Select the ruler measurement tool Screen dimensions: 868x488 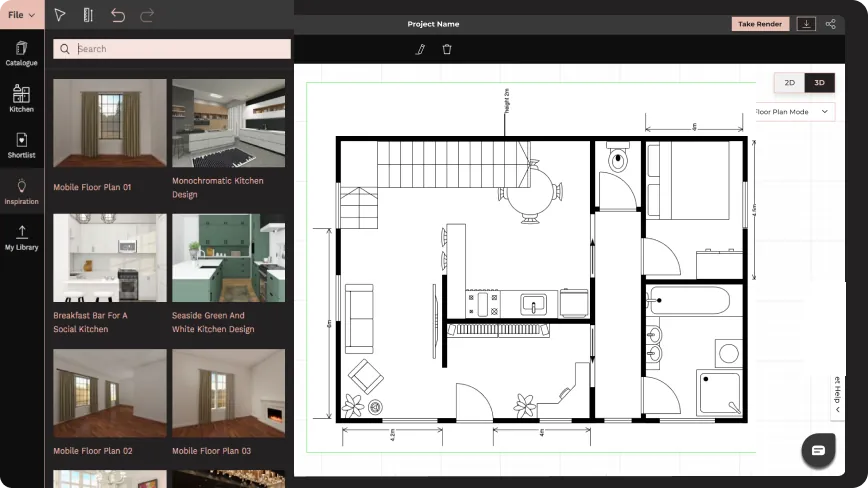pos(88,15)
